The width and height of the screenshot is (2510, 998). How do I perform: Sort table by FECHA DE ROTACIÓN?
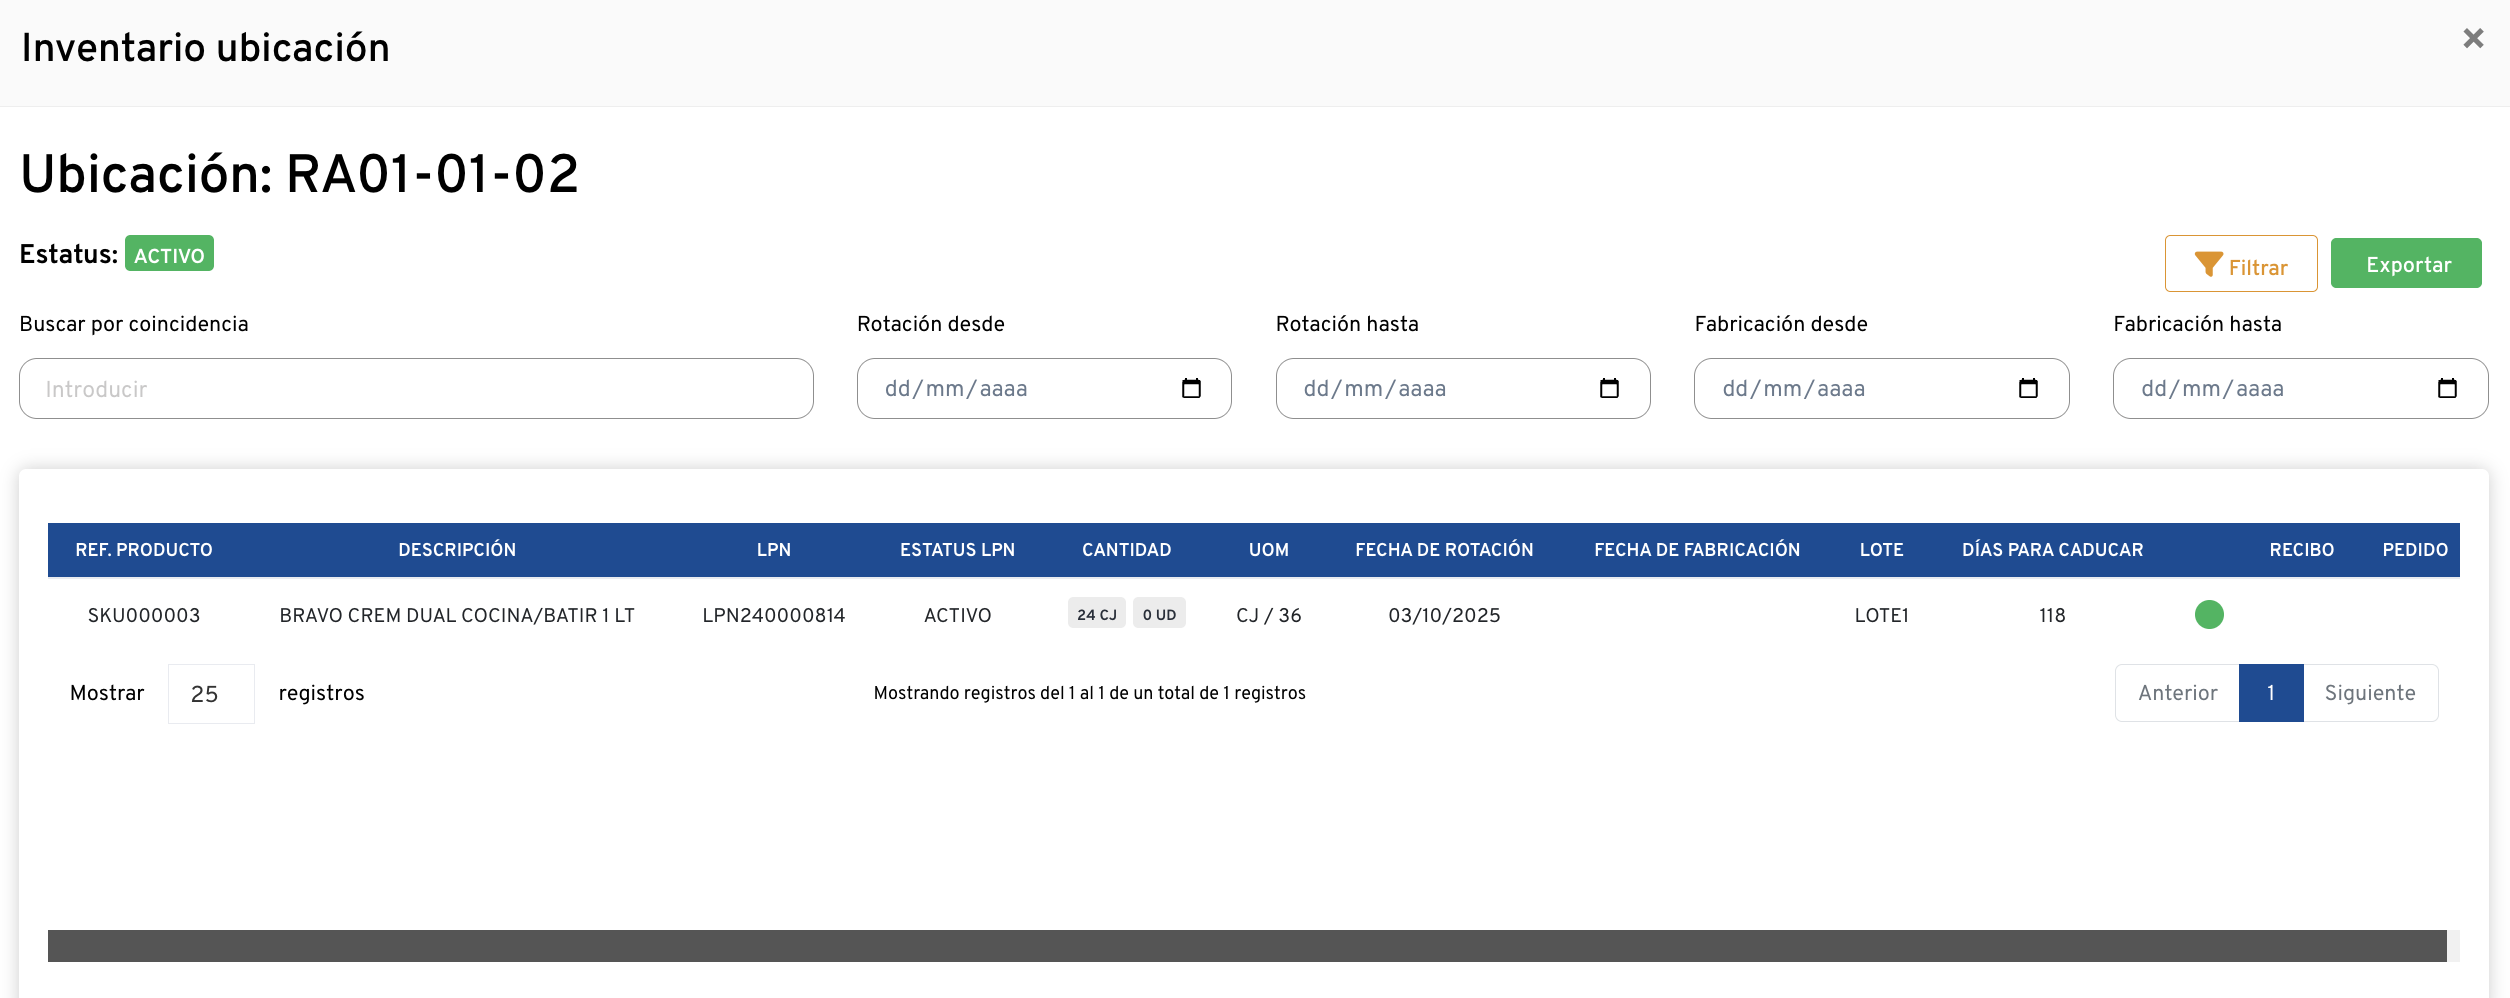point(1443,550)
